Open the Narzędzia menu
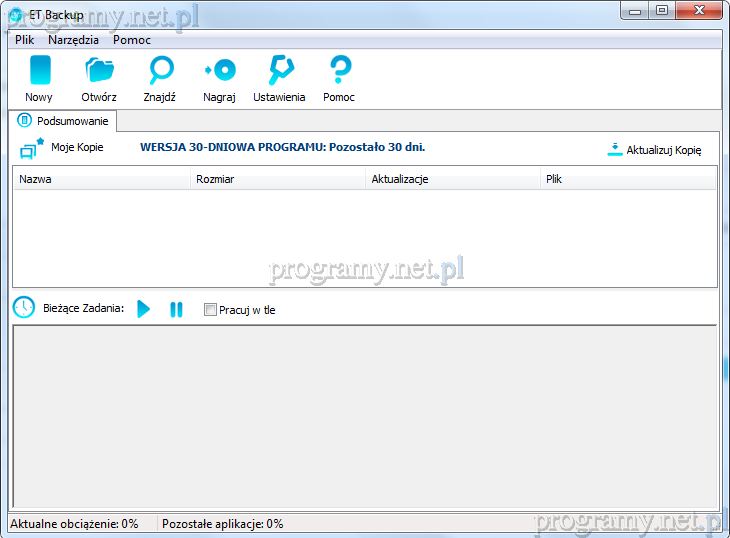Image resolution: width=730 pixels, height=538 pixels. (73, 40)
